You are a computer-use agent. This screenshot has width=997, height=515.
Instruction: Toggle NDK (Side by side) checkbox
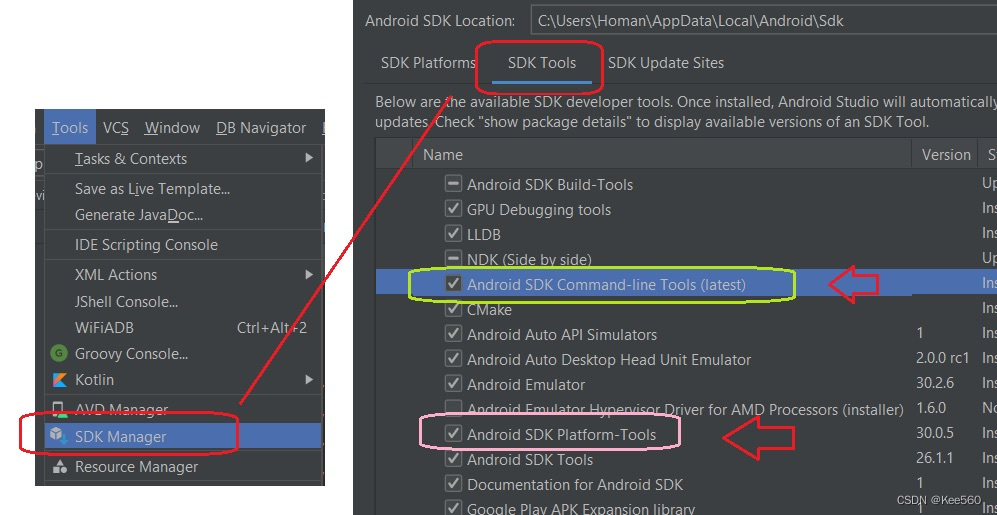coord(453,259)
